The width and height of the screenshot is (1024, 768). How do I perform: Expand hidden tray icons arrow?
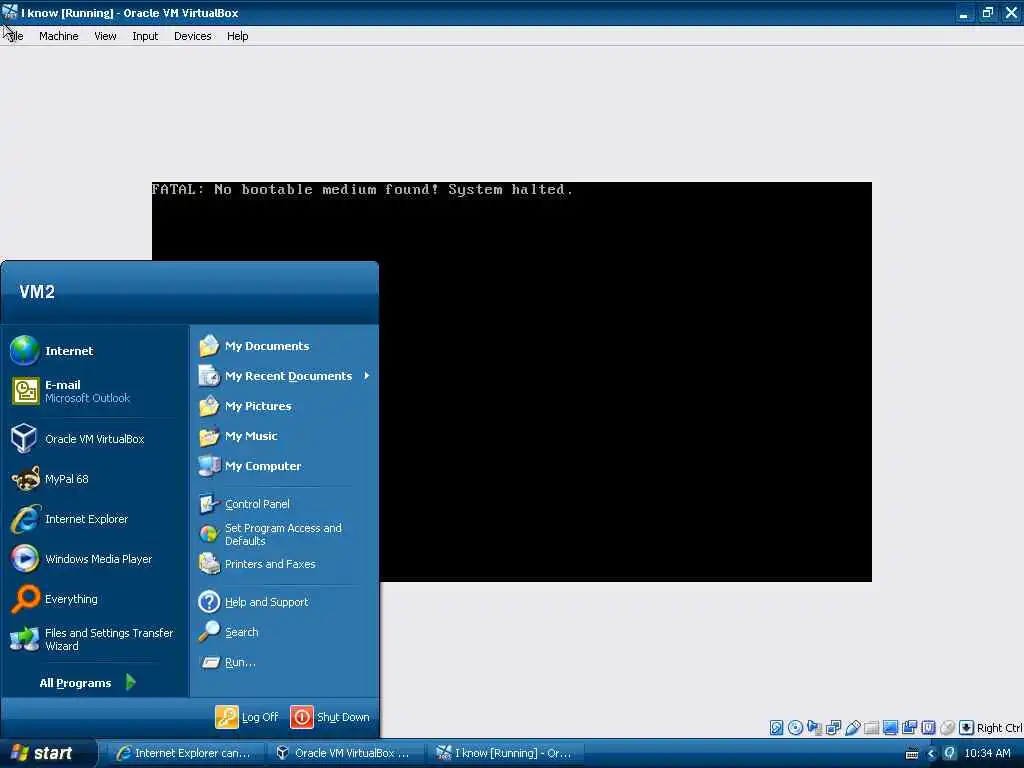[x=932, y=754]
